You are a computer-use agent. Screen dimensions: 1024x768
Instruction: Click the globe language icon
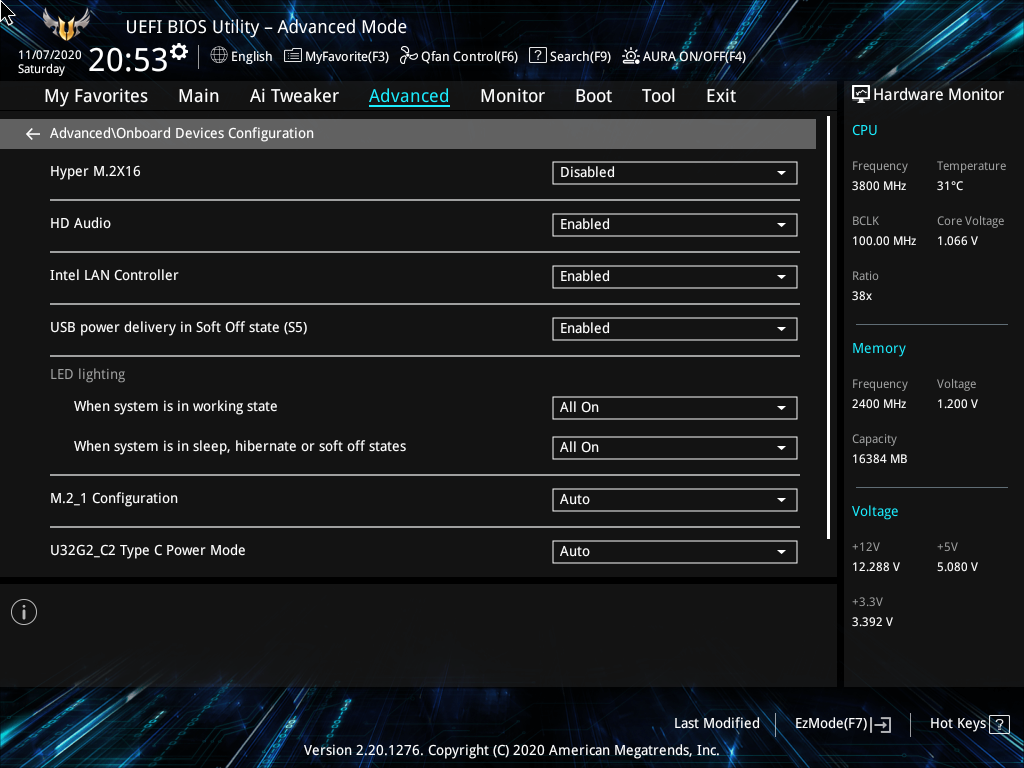[x=219, y=56]
